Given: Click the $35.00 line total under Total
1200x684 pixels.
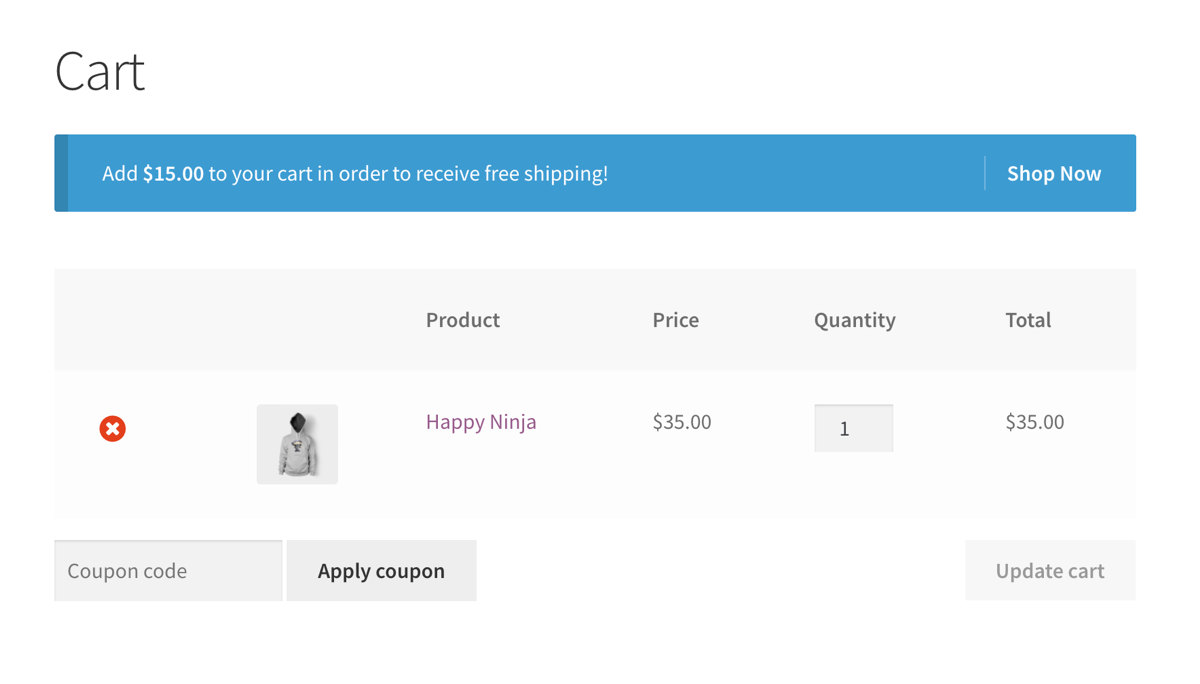Looking at the screenshot, I should 1035,422.
